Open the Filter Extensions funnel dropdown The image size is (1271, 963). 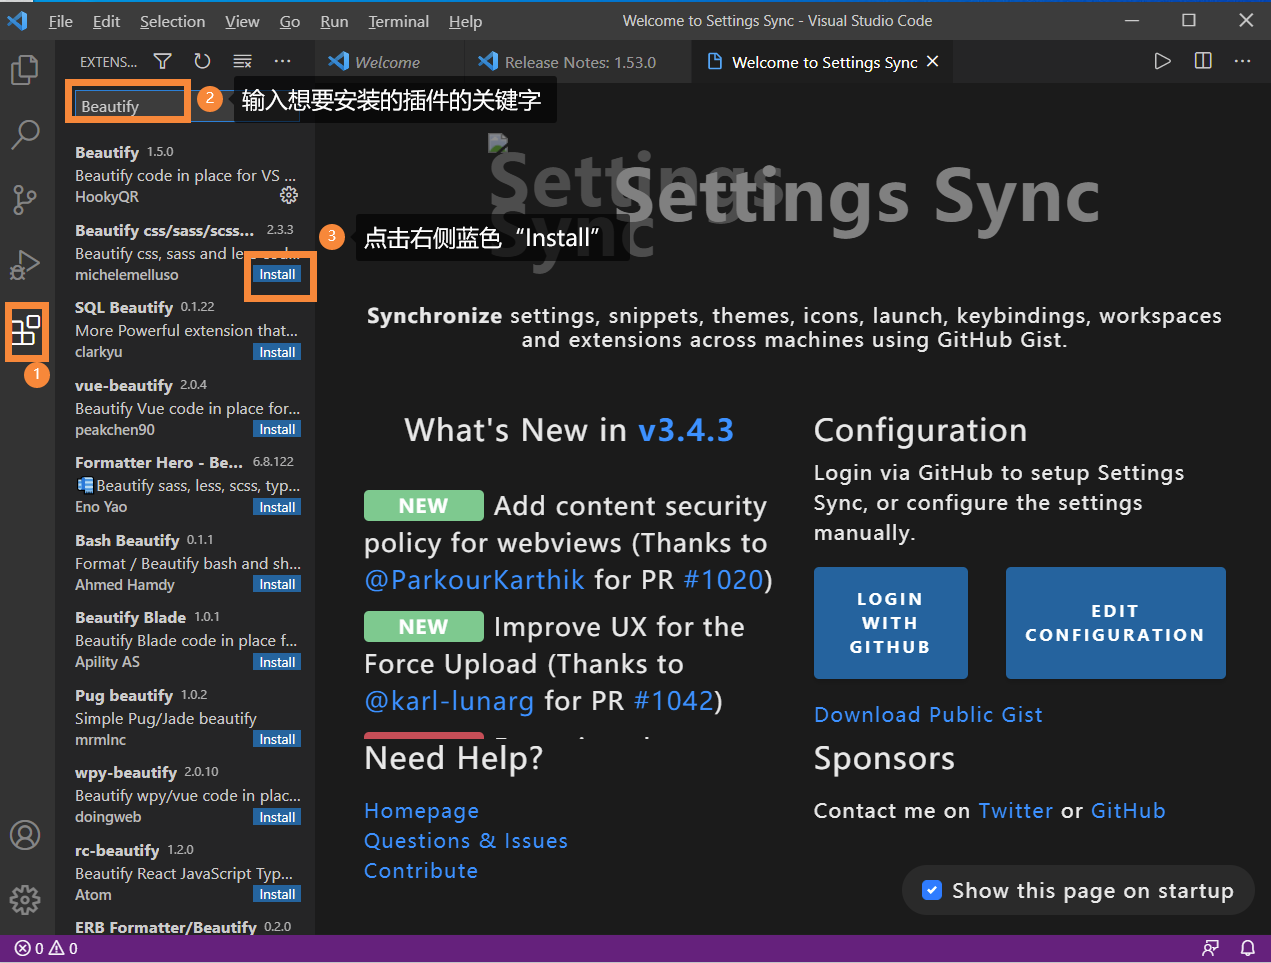pos(162,61)
